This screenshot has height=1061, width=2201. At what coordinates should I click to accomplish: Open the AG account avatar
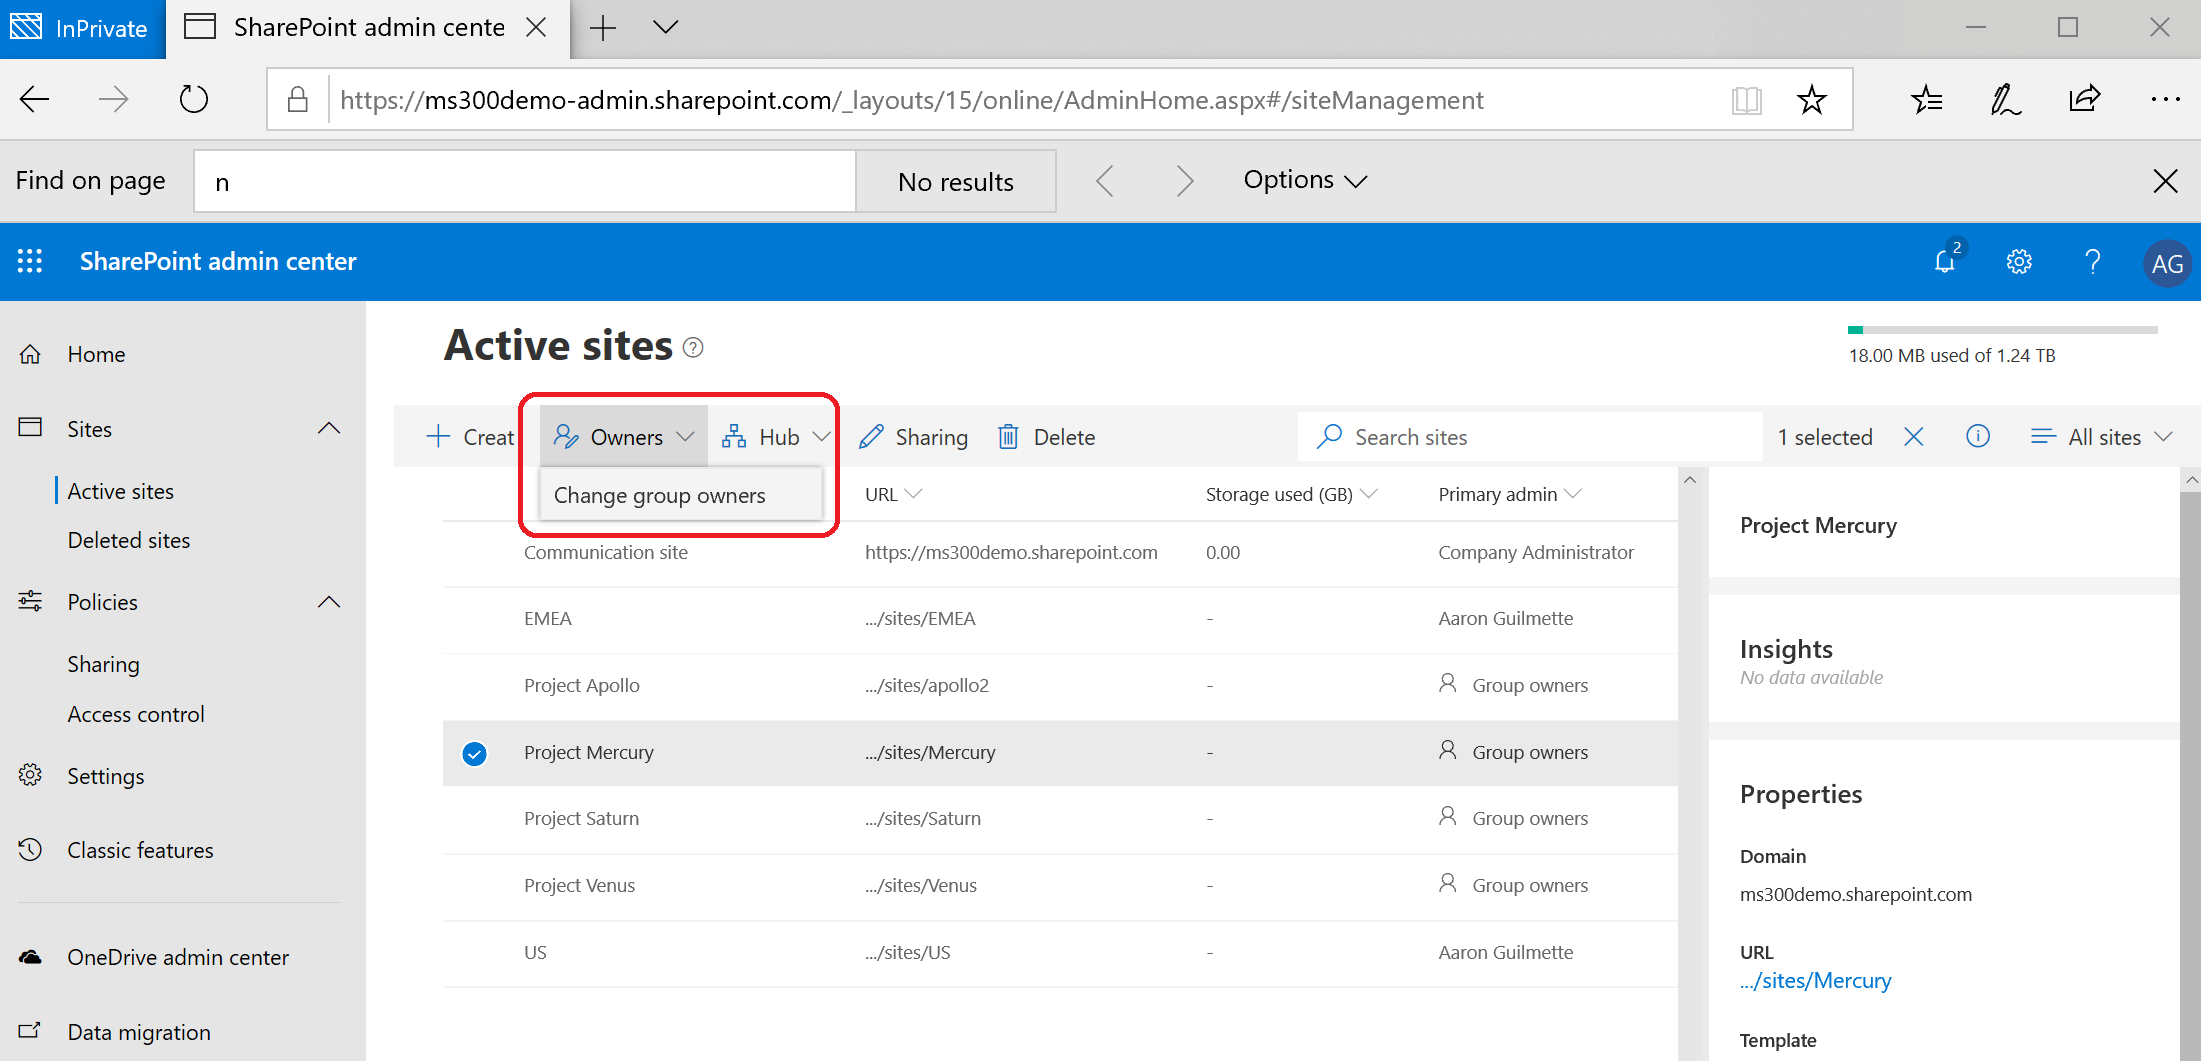(2166, 263)
